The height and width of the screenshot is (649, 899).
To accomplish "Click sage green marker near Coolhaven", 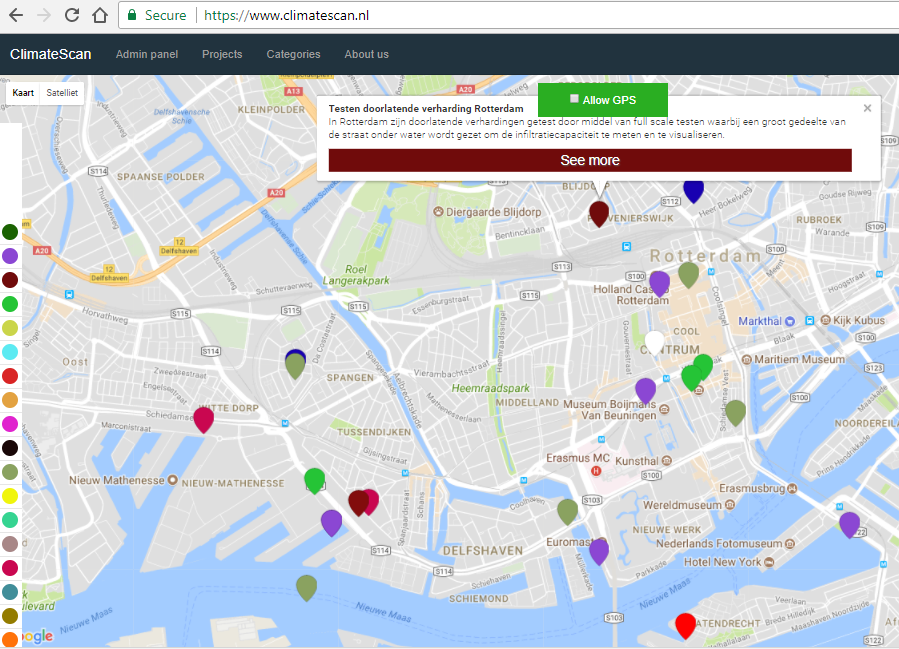I will tap(568, 512).
